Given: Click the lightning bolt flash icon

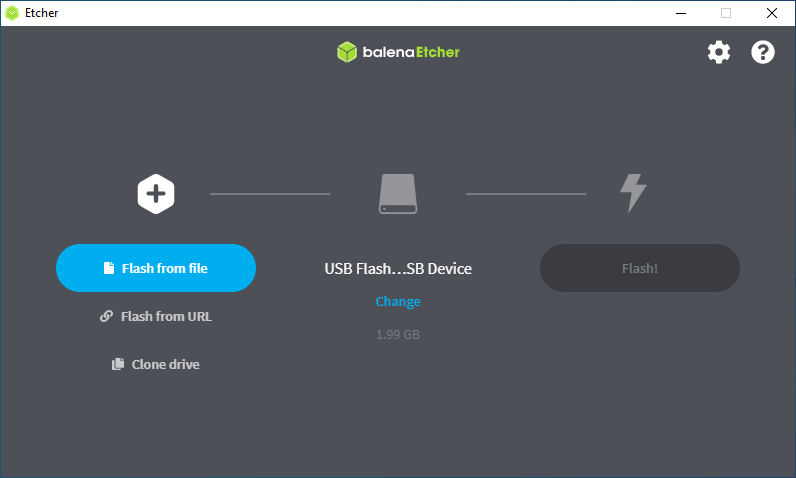Looking at the screenshot, I should click(633, 193).
